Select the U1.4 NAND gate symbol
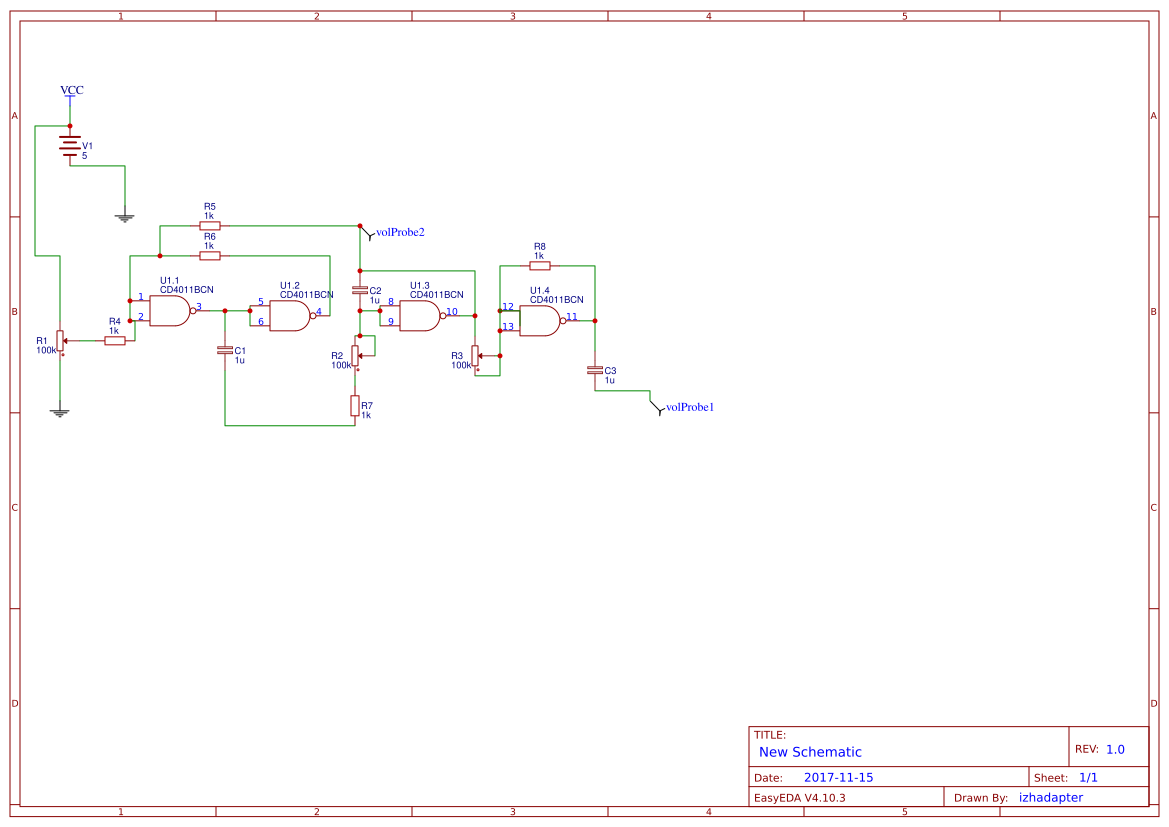Screen dimensions: 1169x827 click(542, 321)
